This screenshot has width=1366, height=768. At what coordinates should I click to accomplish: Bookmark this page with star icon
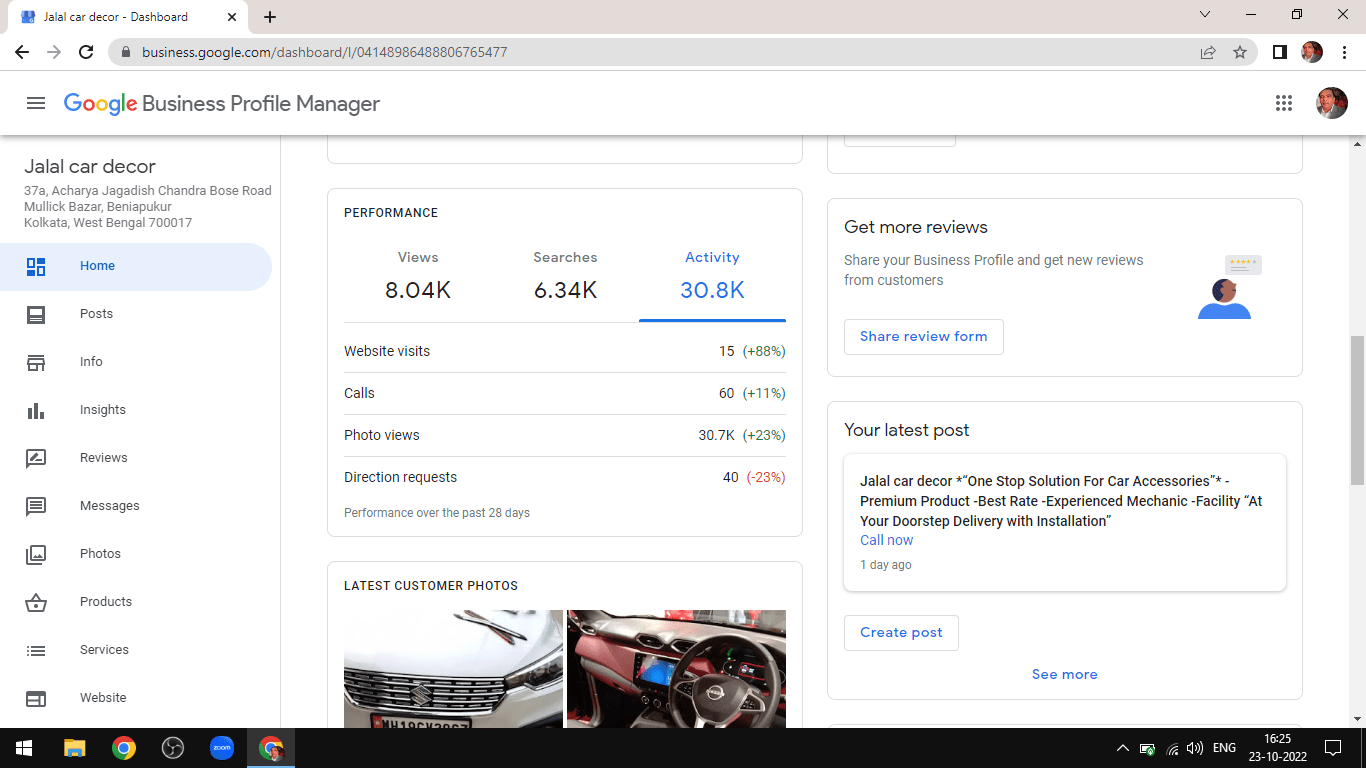click(x=1240, y=52)
